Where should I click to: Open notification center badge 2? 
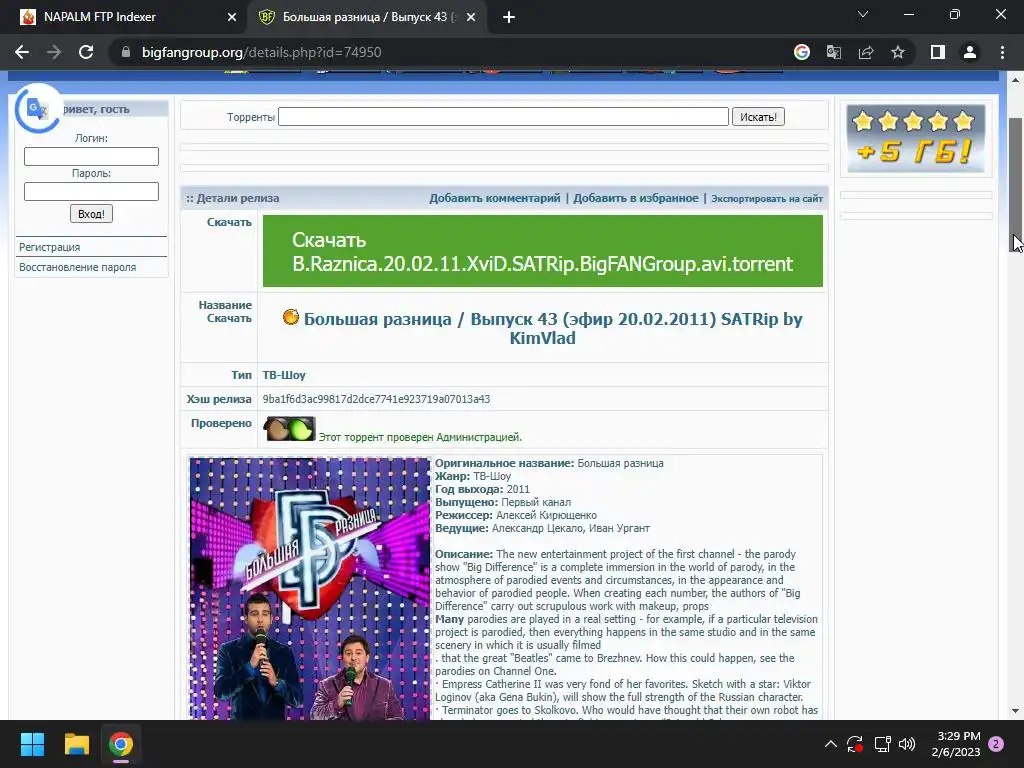(997, 744)
